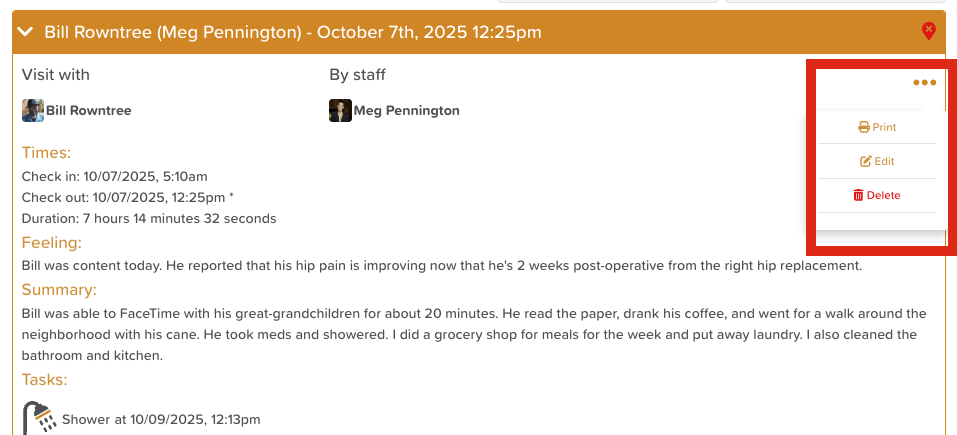Screen dimensions: 957x435
Task: Click the visit header title text
Action: click(293, 32)
